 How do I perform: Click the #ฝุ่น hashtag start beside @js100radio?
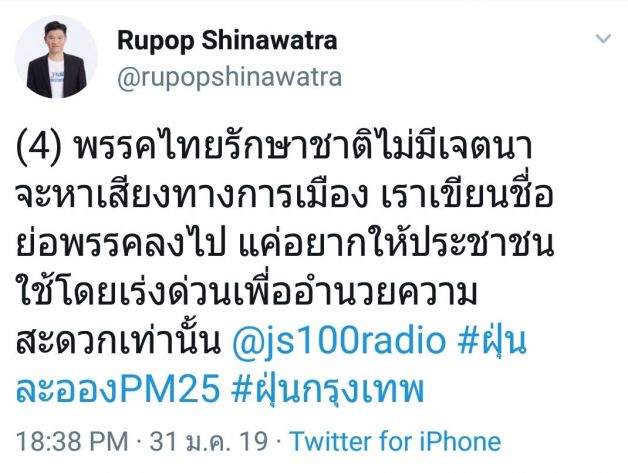click(492, 340)
